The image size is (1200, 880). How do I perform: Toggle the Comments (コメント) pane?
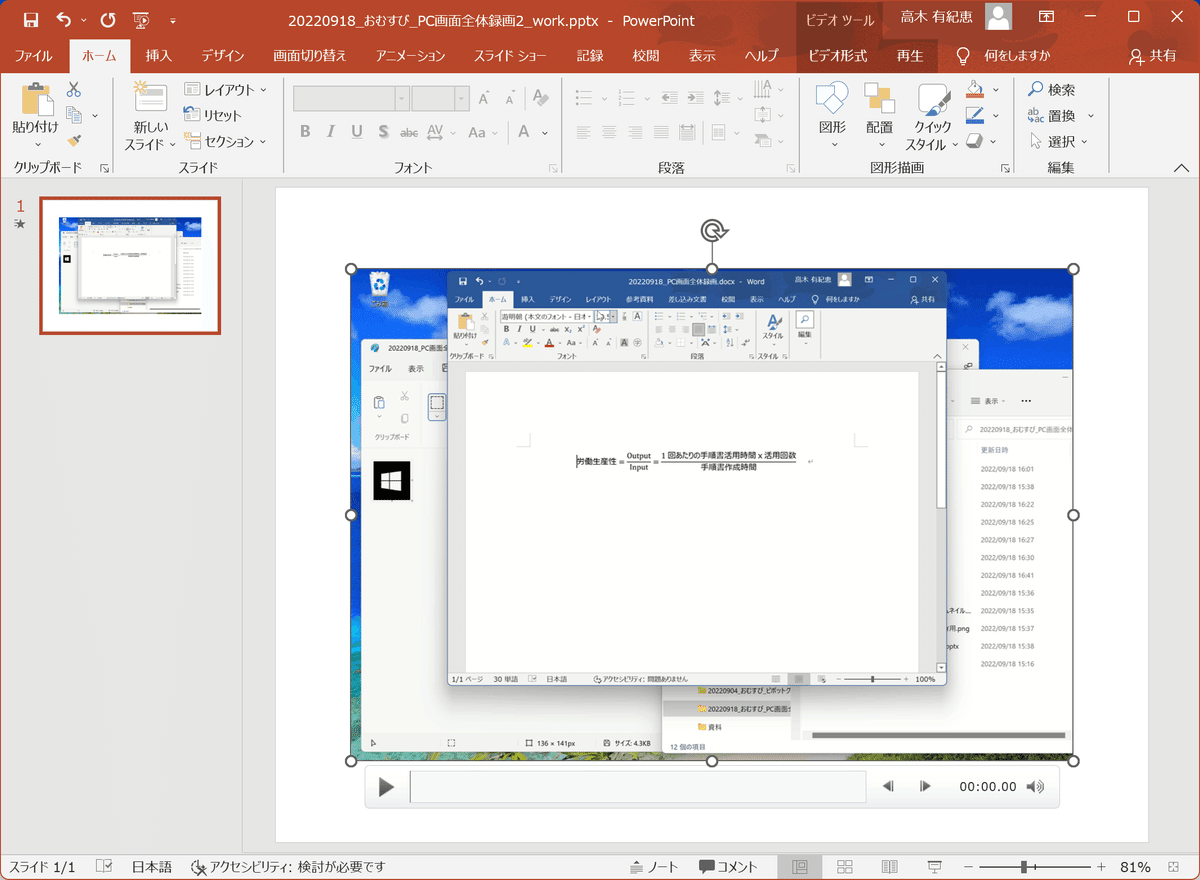pos(728,867)
